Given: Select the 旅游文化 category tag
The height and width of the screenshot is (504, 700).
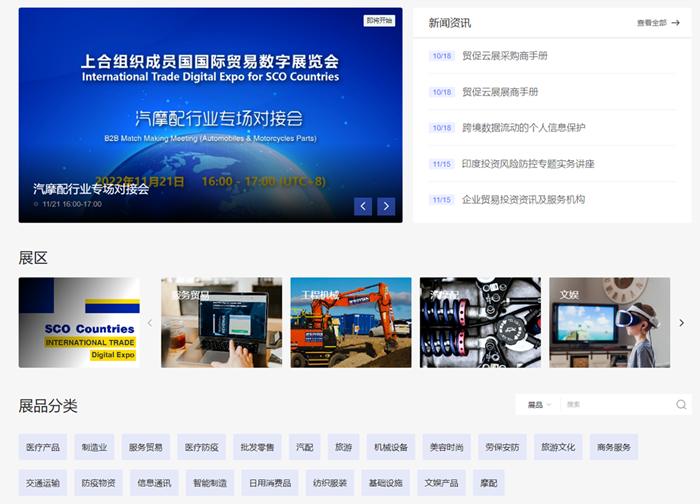Looking at the screenshot, I should [558, 447].
